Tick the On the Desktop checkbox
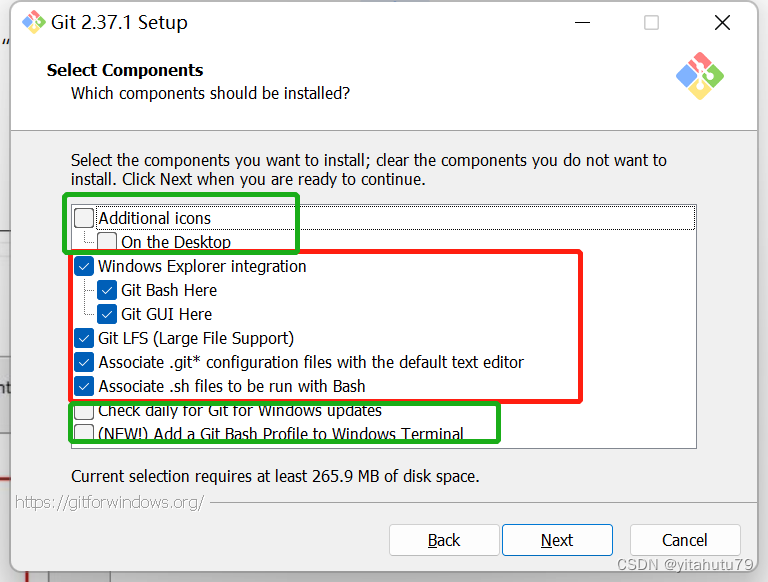768x582 pixels. pos(108,242)
